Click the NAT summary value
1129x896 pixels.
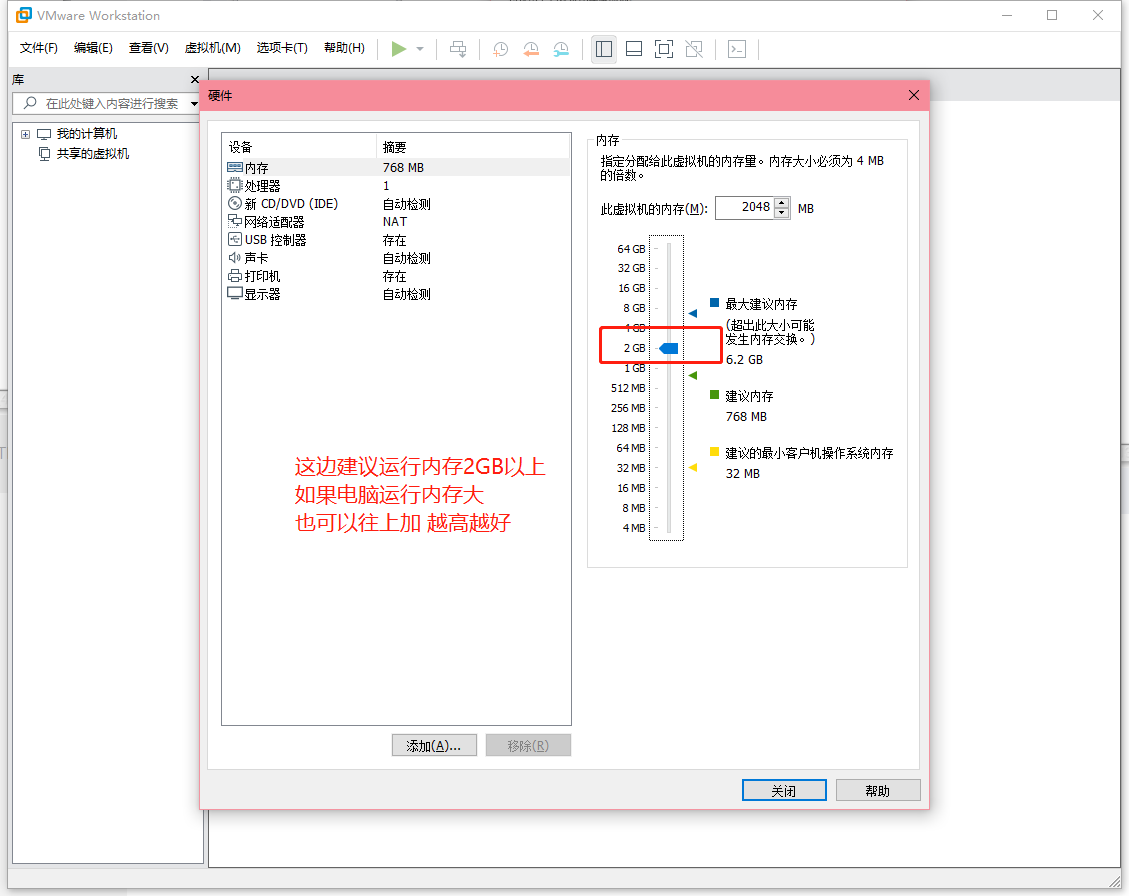pos(395,222)
